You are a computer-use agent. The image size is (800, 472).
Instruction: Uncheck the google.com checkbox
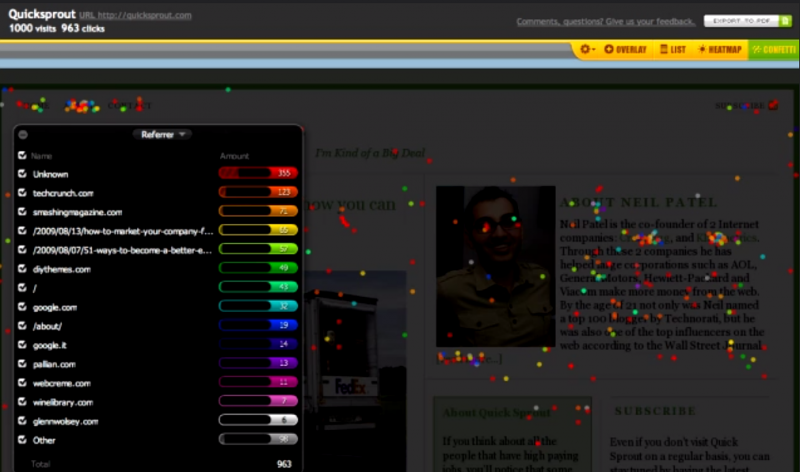tap(22, 307)
